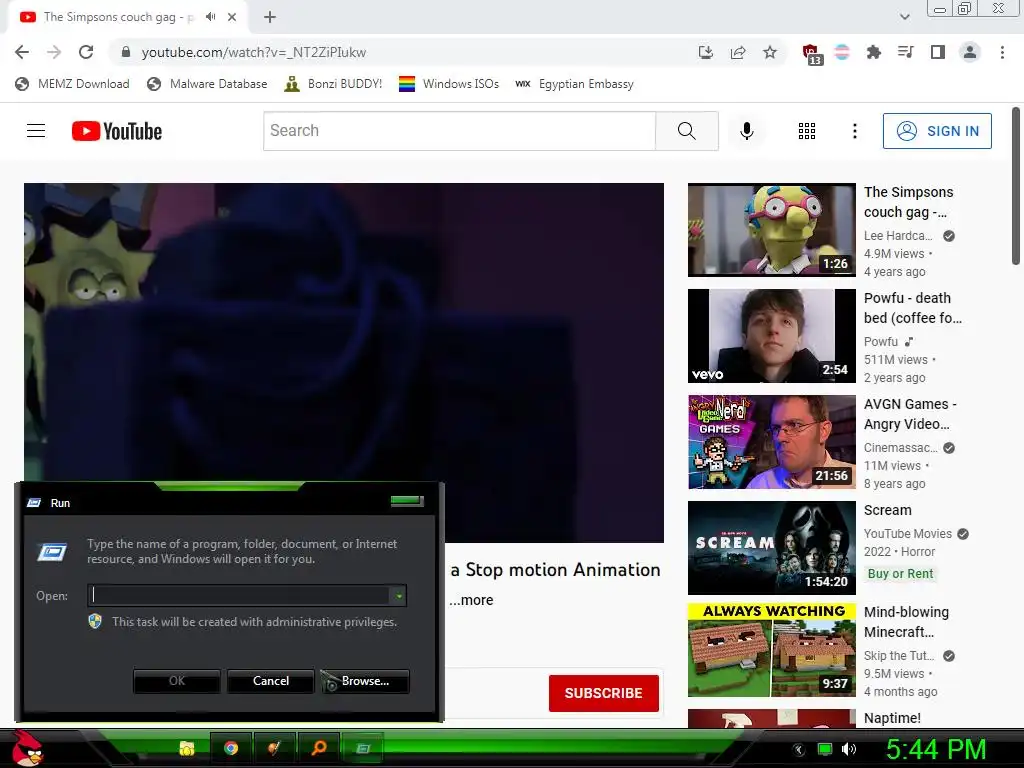1024x768 pixels.
Task: Open Always Watching Minecraft thumbnail
Action: 771,650
